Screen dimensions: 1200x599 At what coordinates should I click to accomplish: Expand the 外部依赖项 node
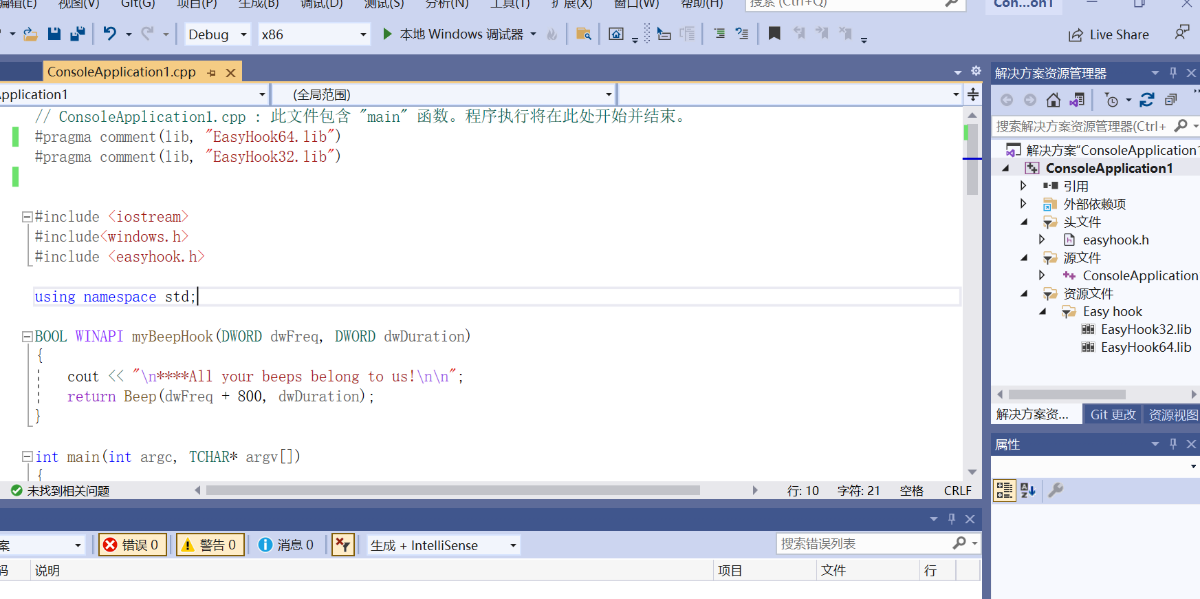(1023, 204)
